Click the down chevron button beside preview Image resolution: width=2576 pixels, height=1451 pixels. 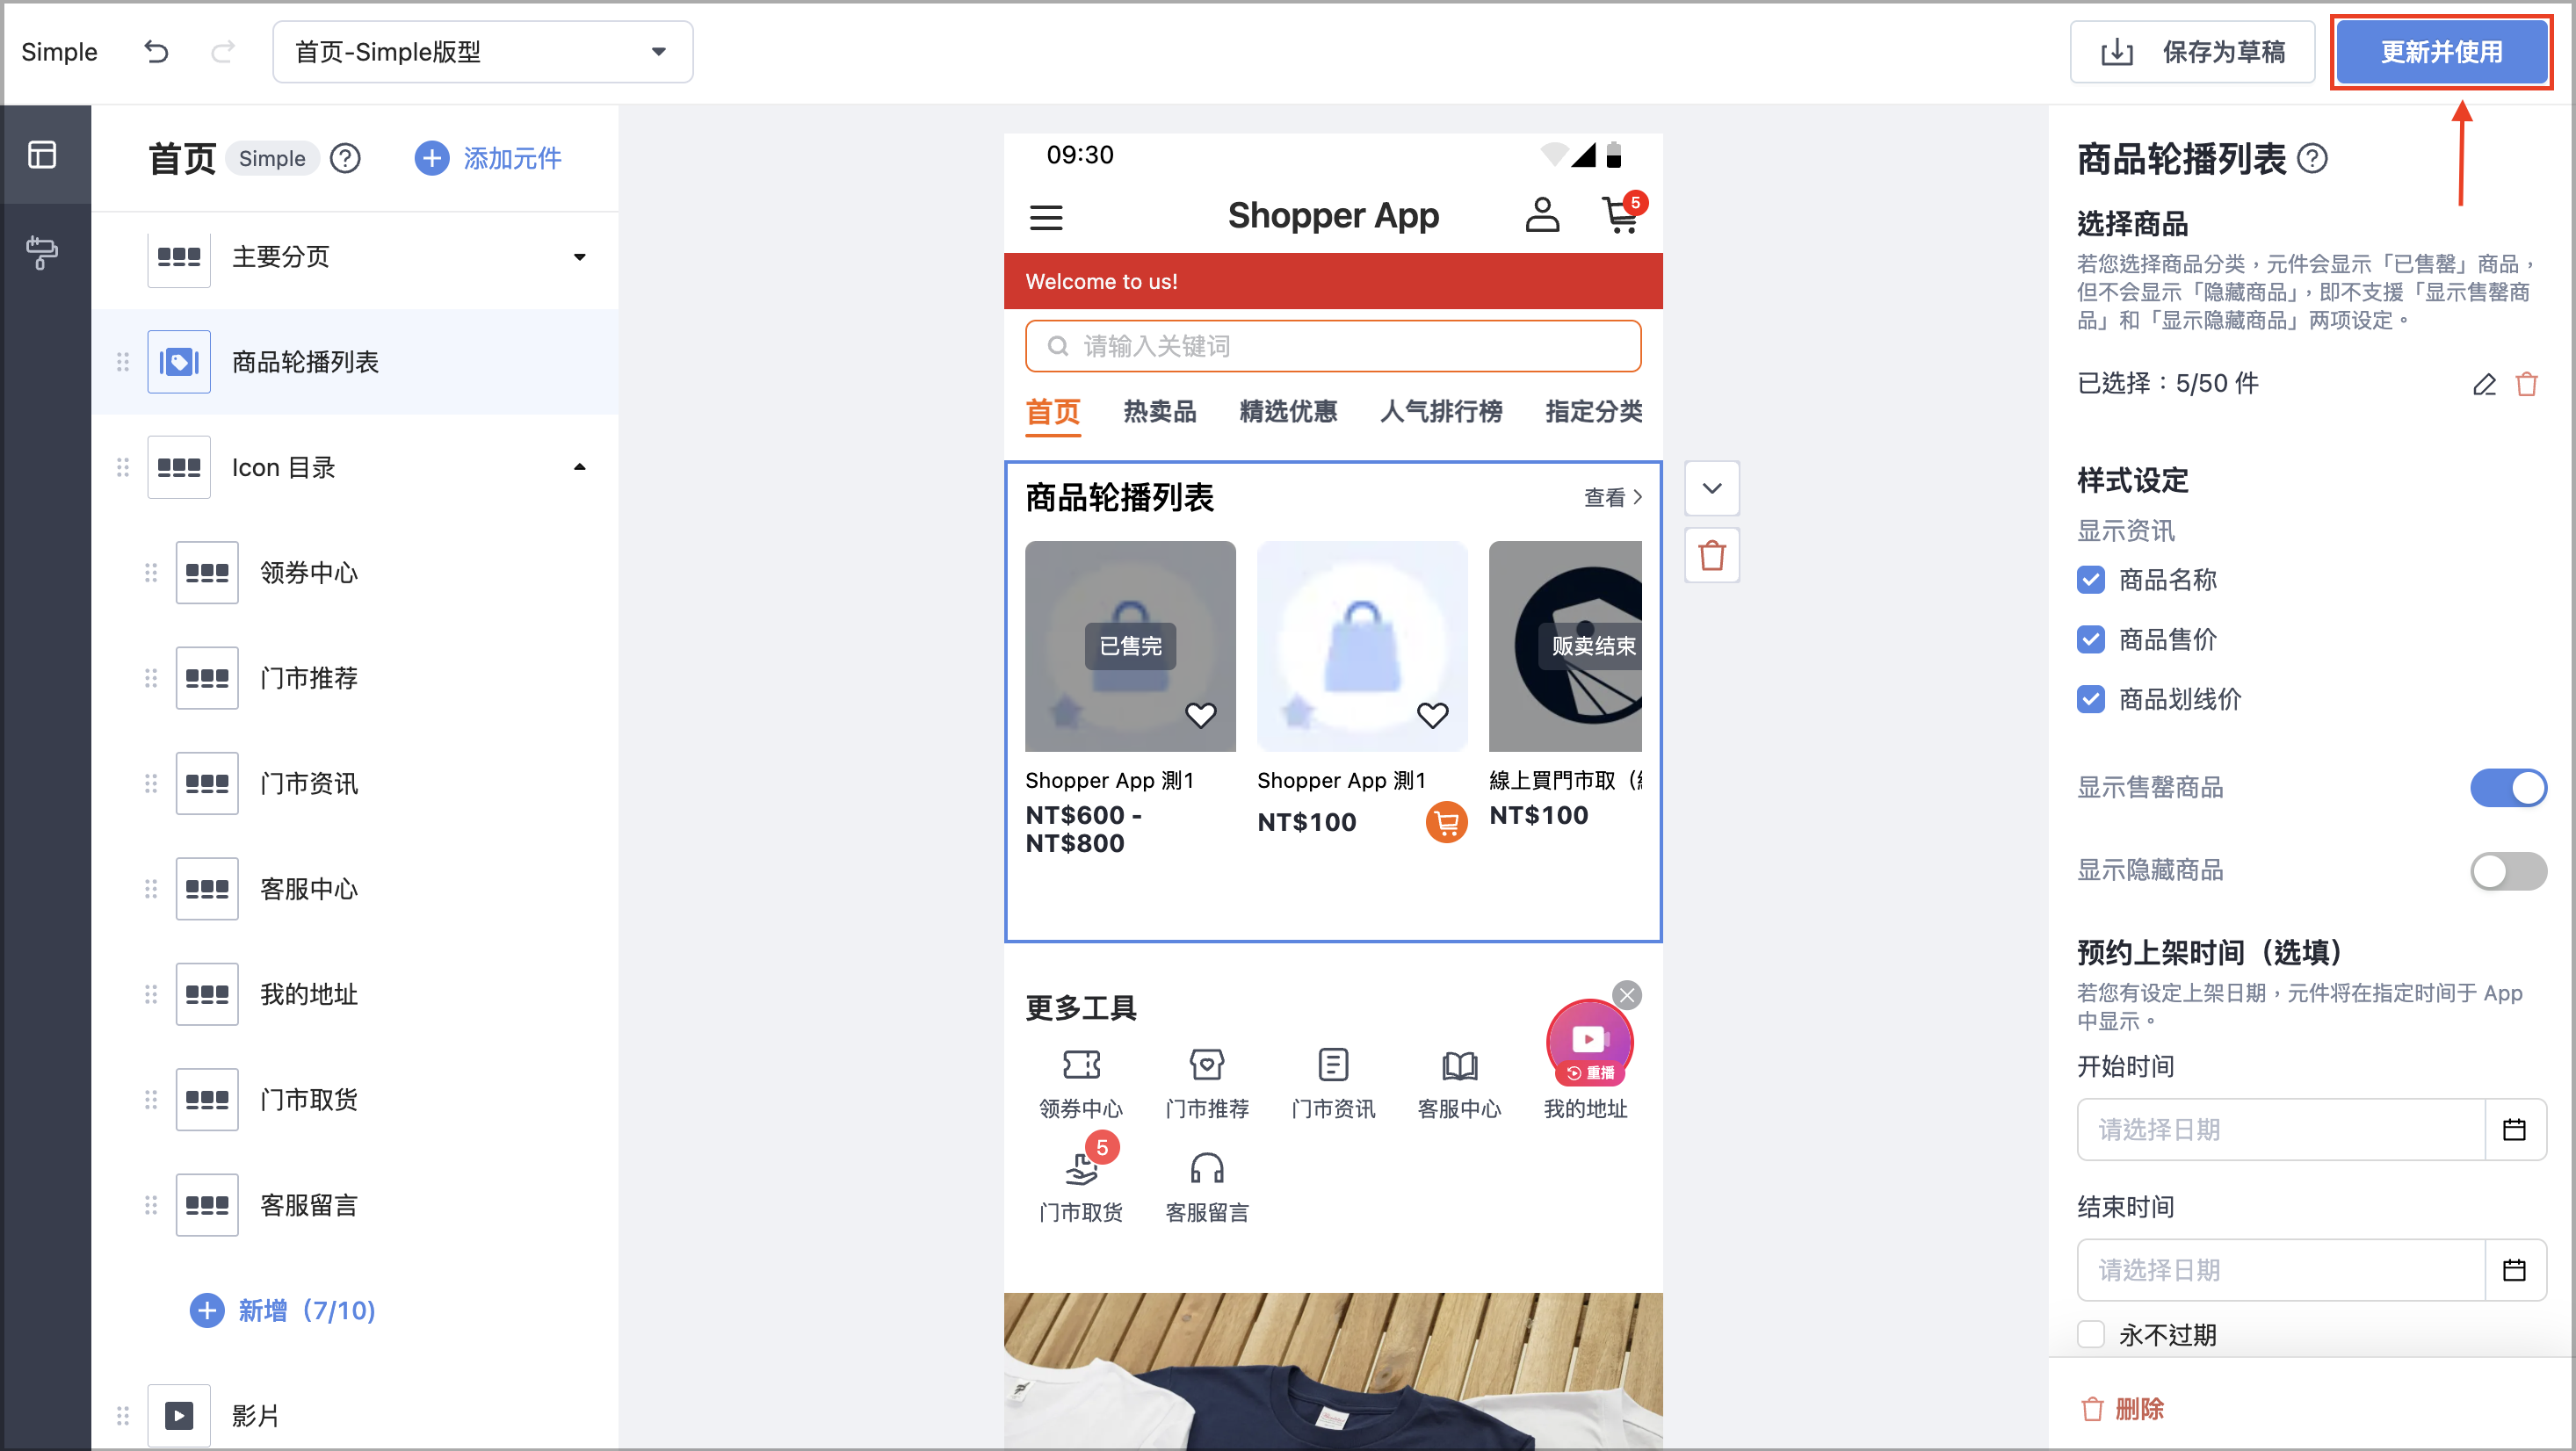pyautogui.click(x=1712, y=489)
